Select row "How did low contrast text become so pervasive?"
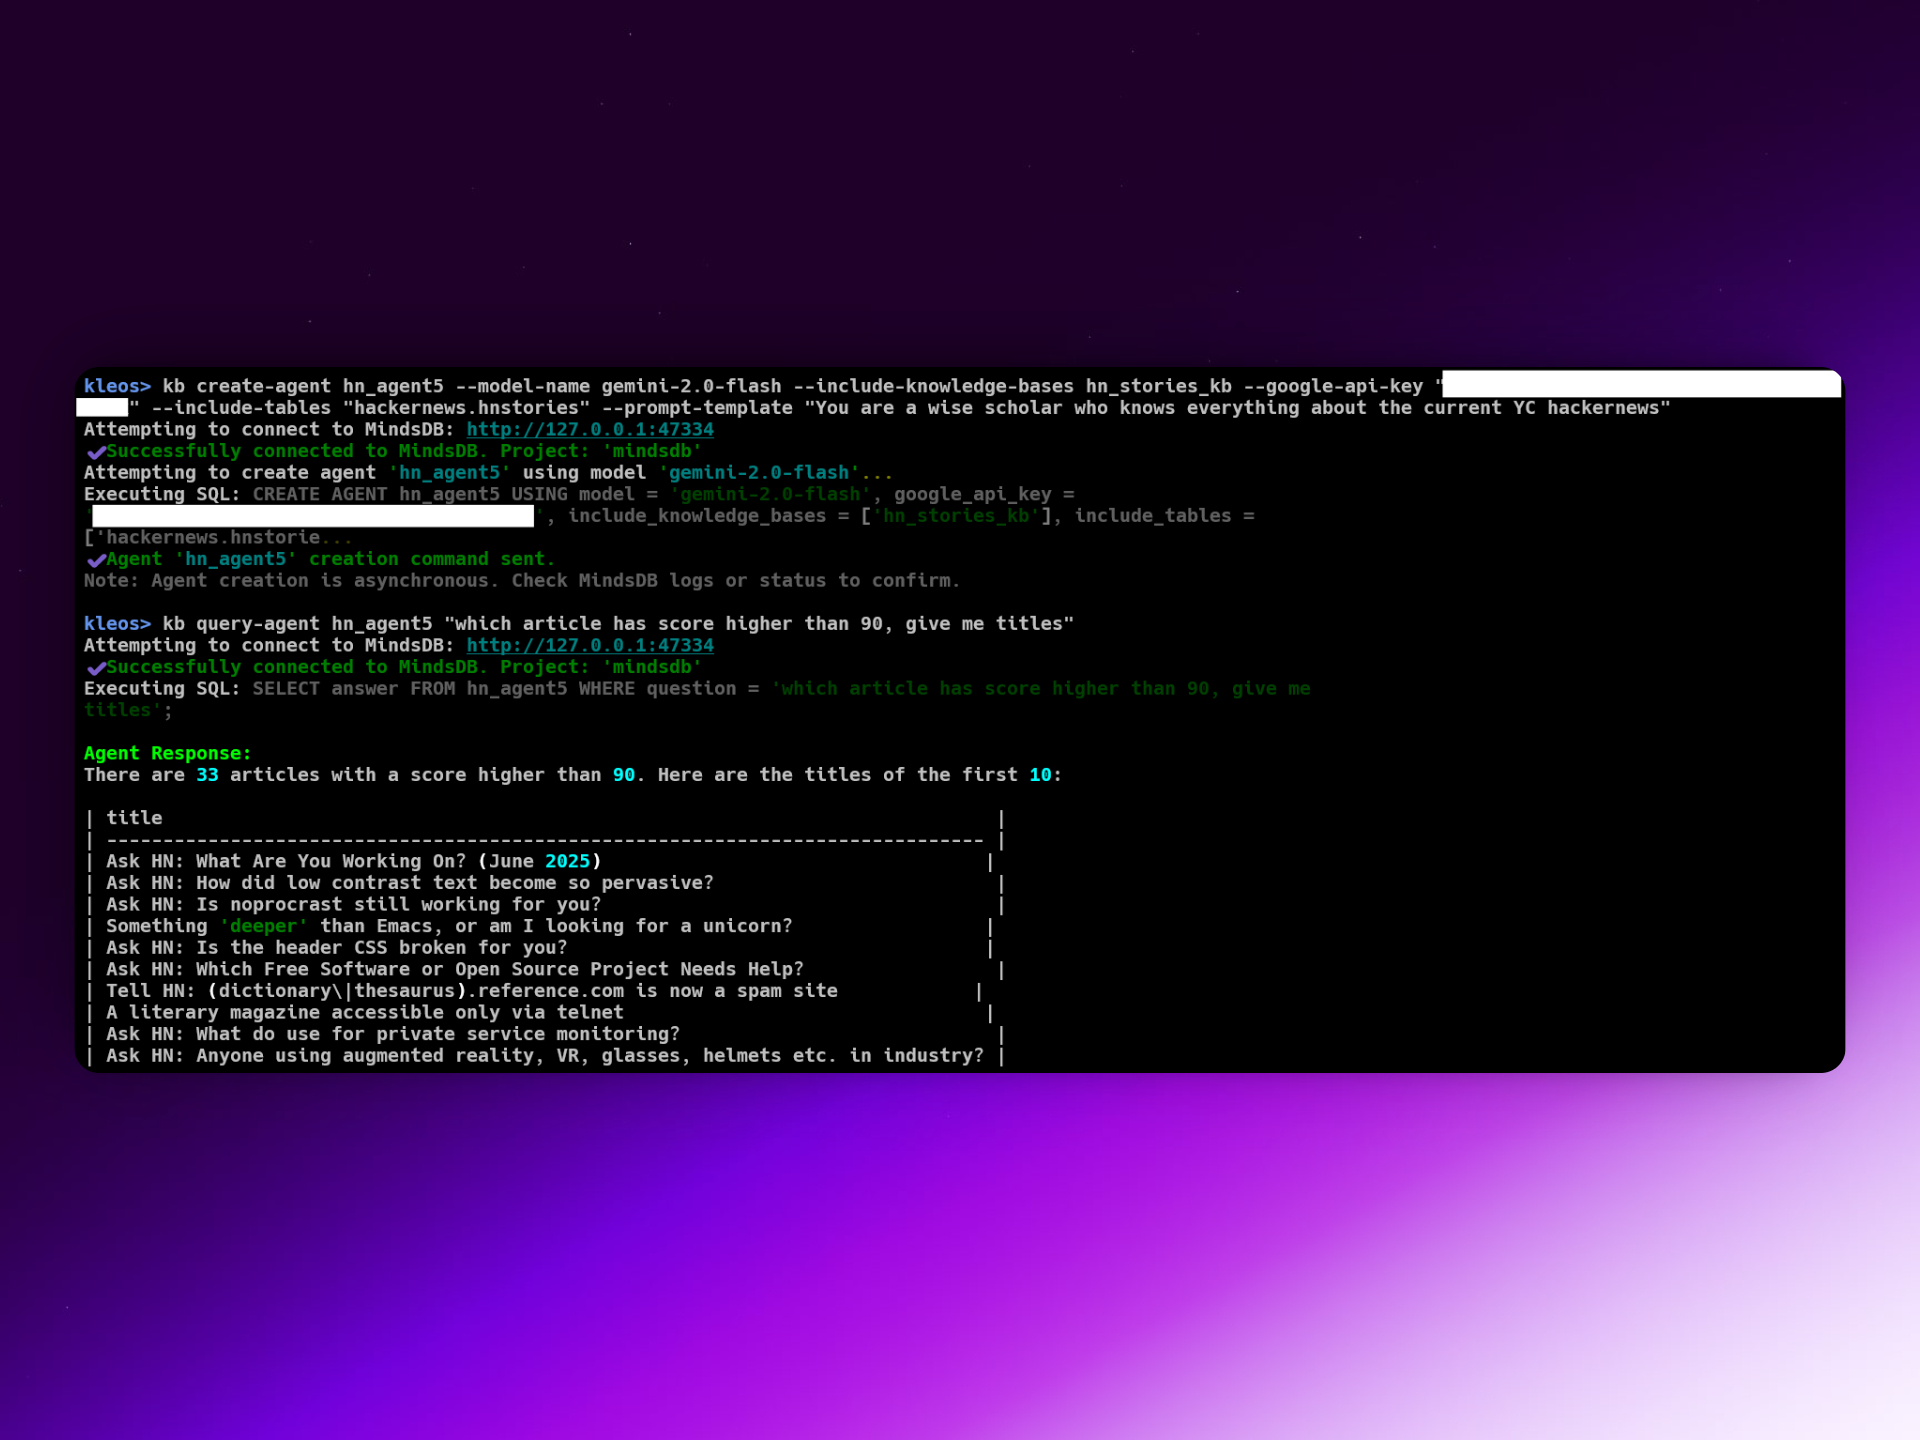 pyautogui.click(x=544, y=883)
